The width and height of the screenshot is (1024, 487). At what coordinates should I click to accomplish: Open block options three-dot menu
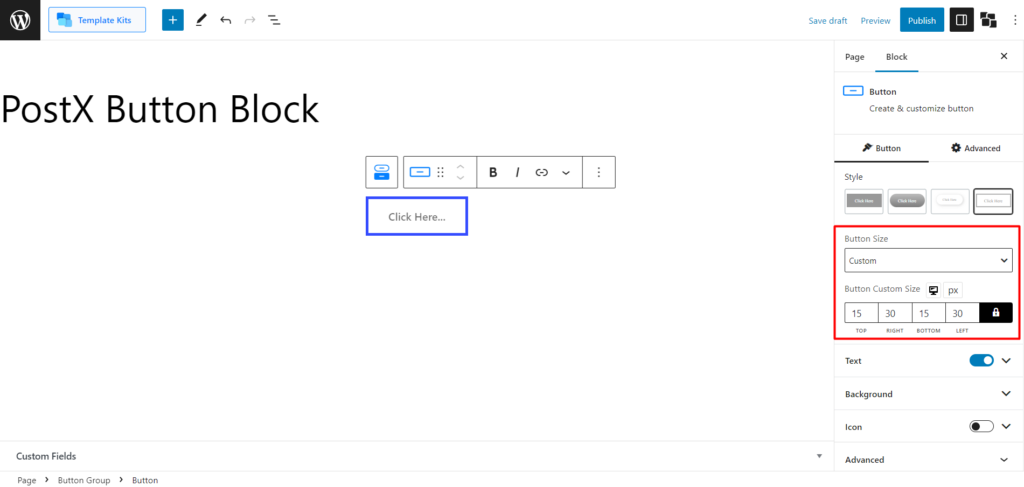tap(599, 172)
